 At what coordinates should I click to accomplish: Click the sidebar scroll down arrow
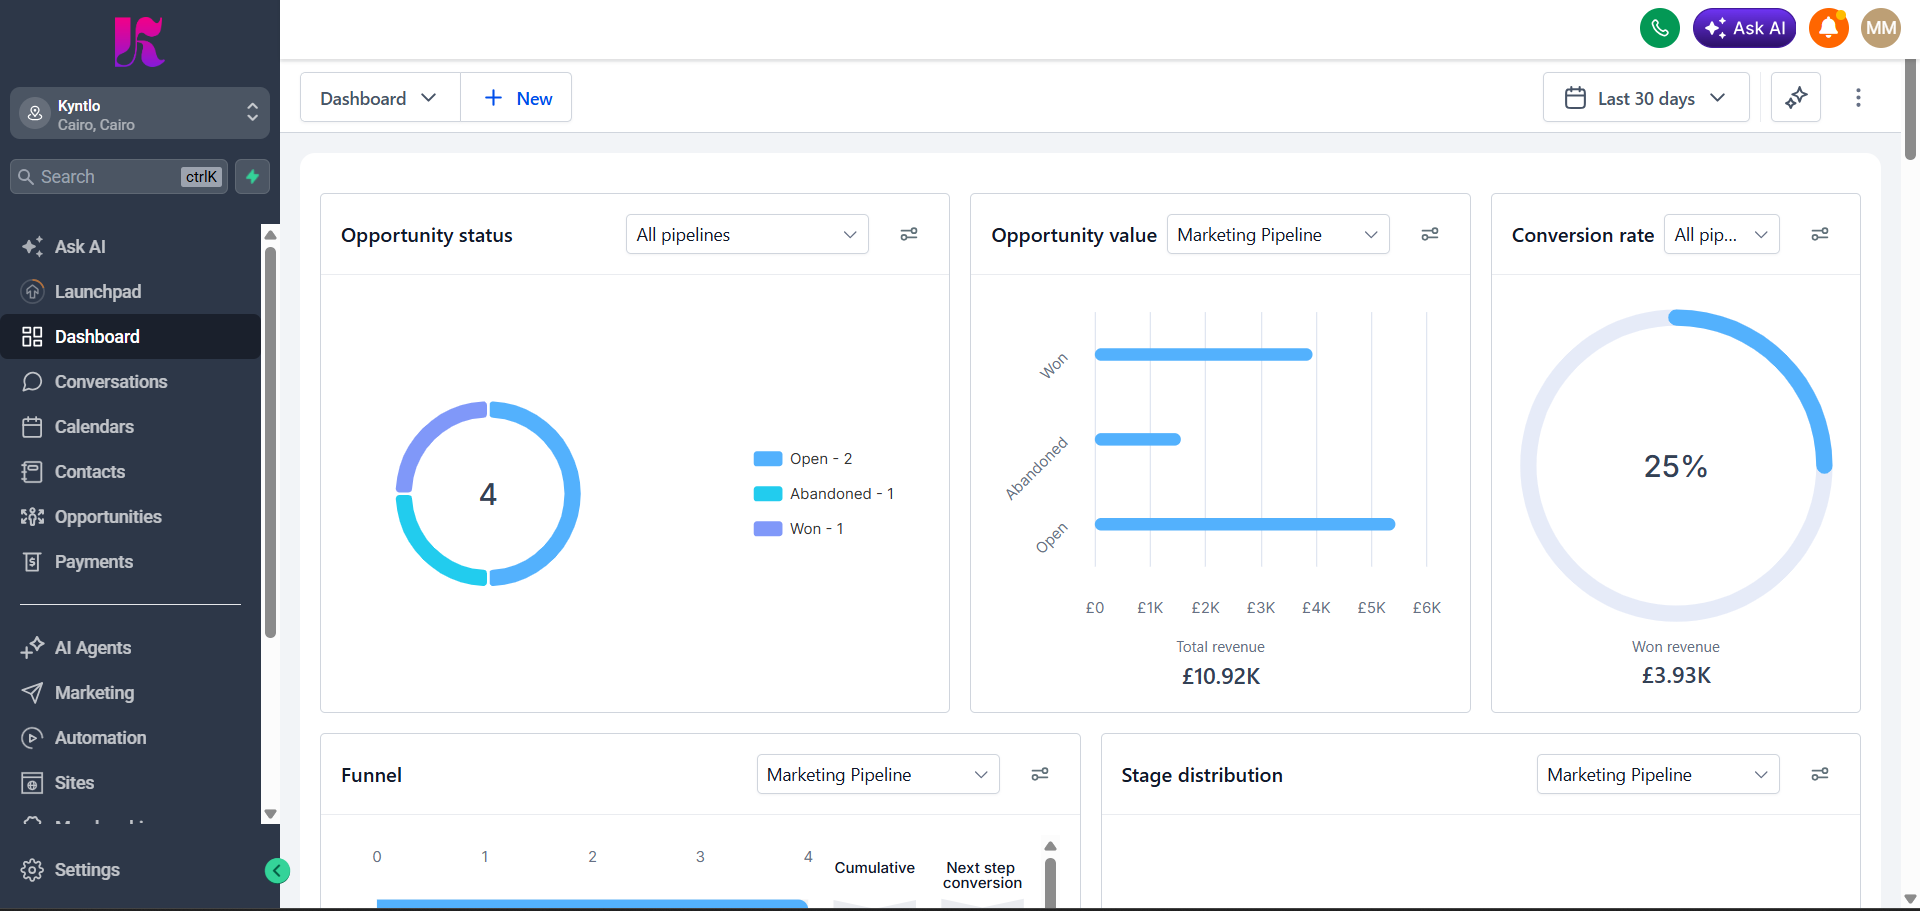click(270, 814)
